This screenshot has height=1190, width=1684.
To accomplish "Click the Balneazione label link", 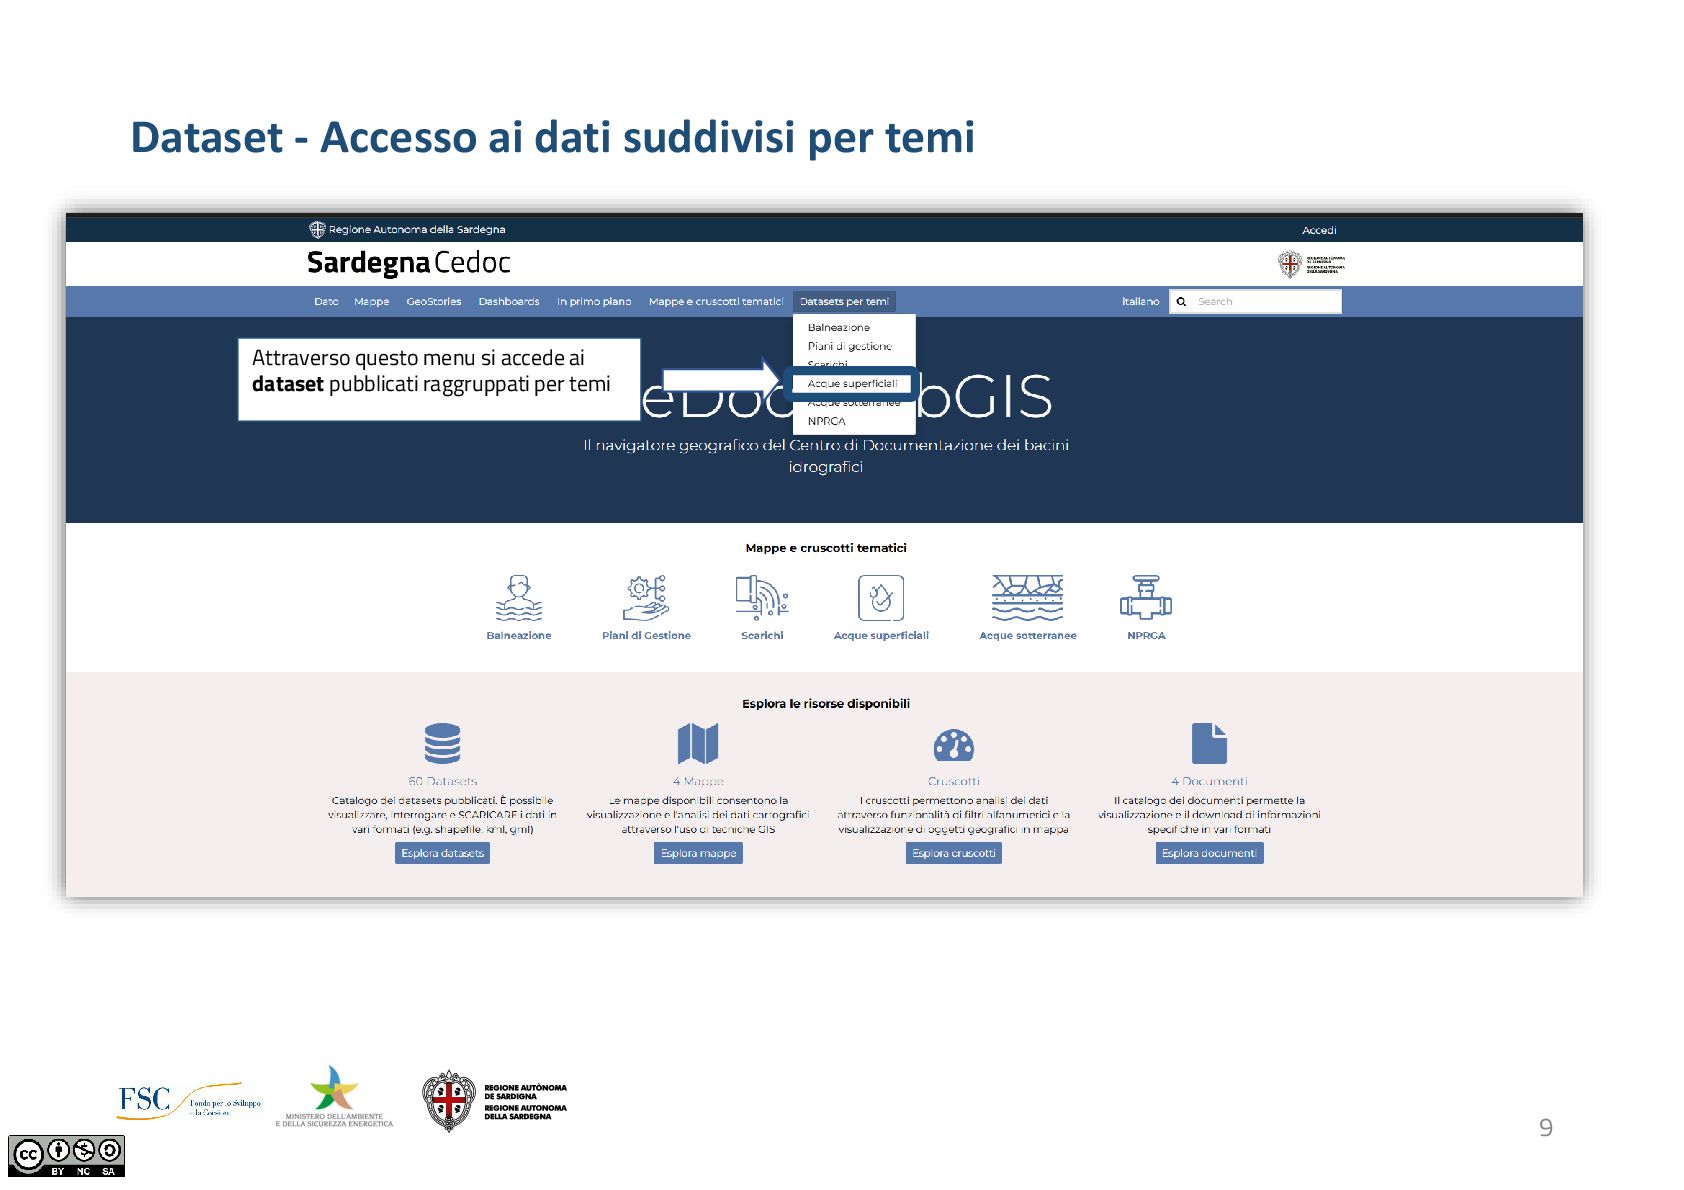I will tap(519, 635).
